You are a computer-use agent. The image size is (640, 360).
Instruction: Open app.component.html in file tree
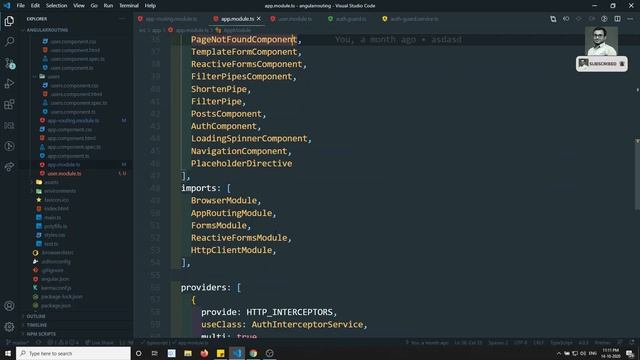tap(71, 138)
